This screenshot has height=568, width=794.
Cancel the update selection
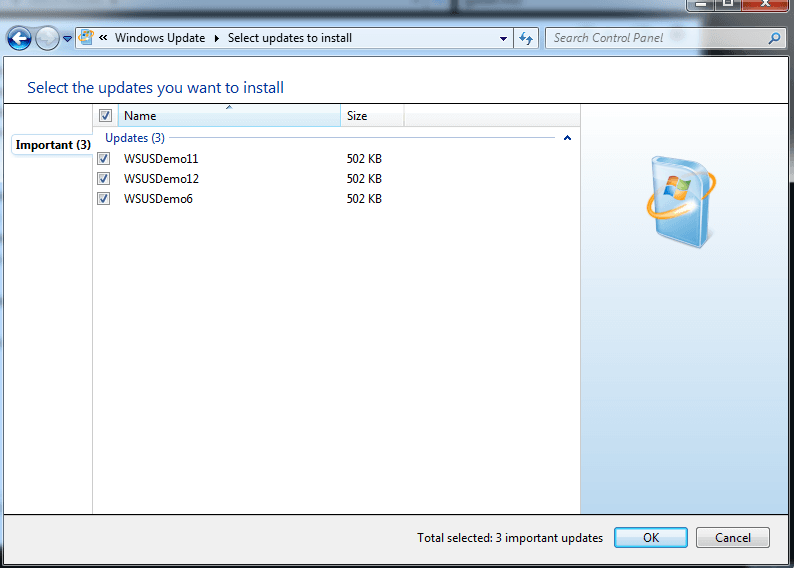coord(733,538)
